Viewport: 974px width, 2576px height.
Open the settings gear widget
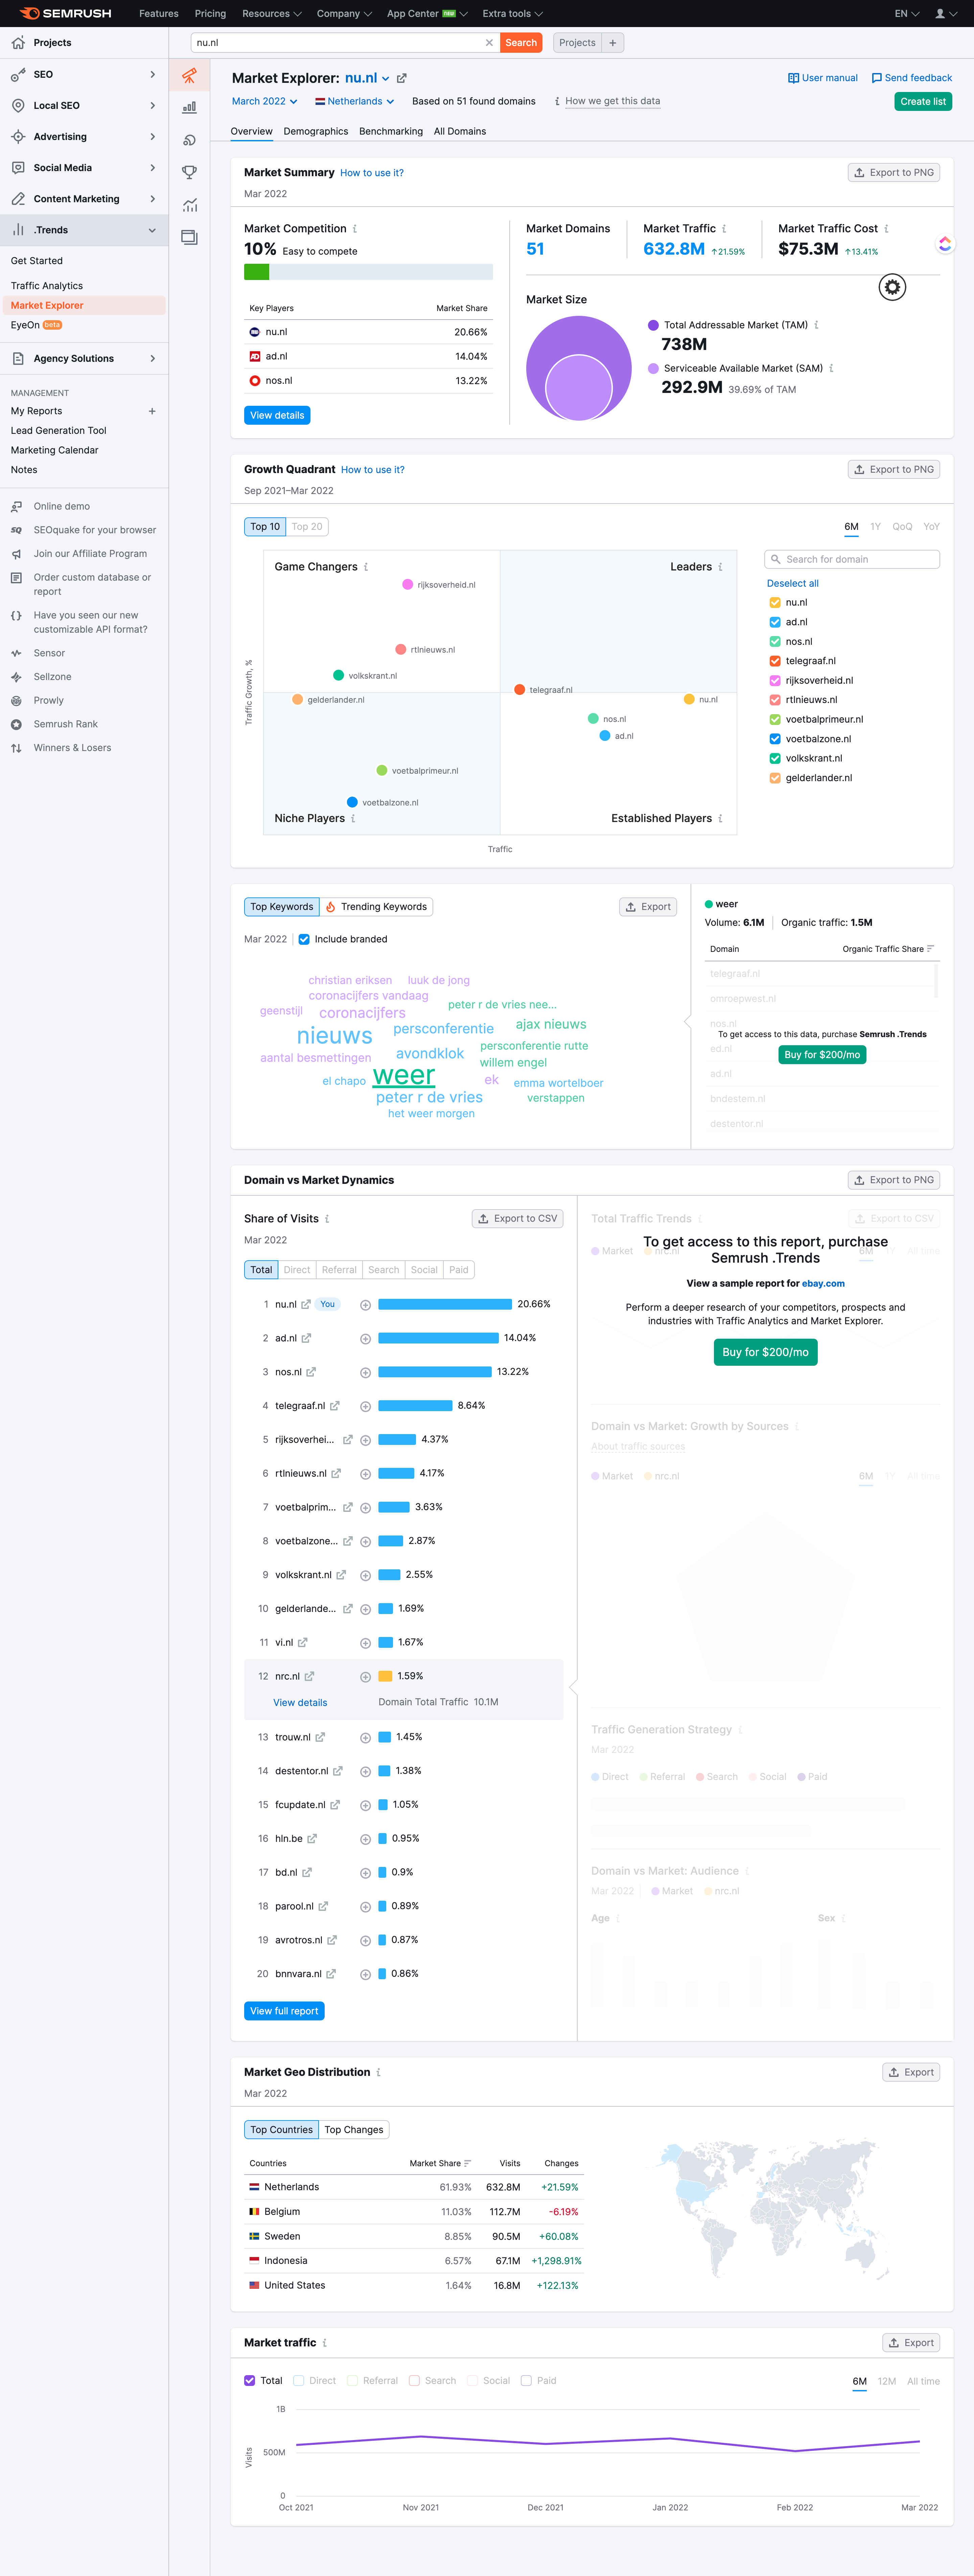coord(892,287)
